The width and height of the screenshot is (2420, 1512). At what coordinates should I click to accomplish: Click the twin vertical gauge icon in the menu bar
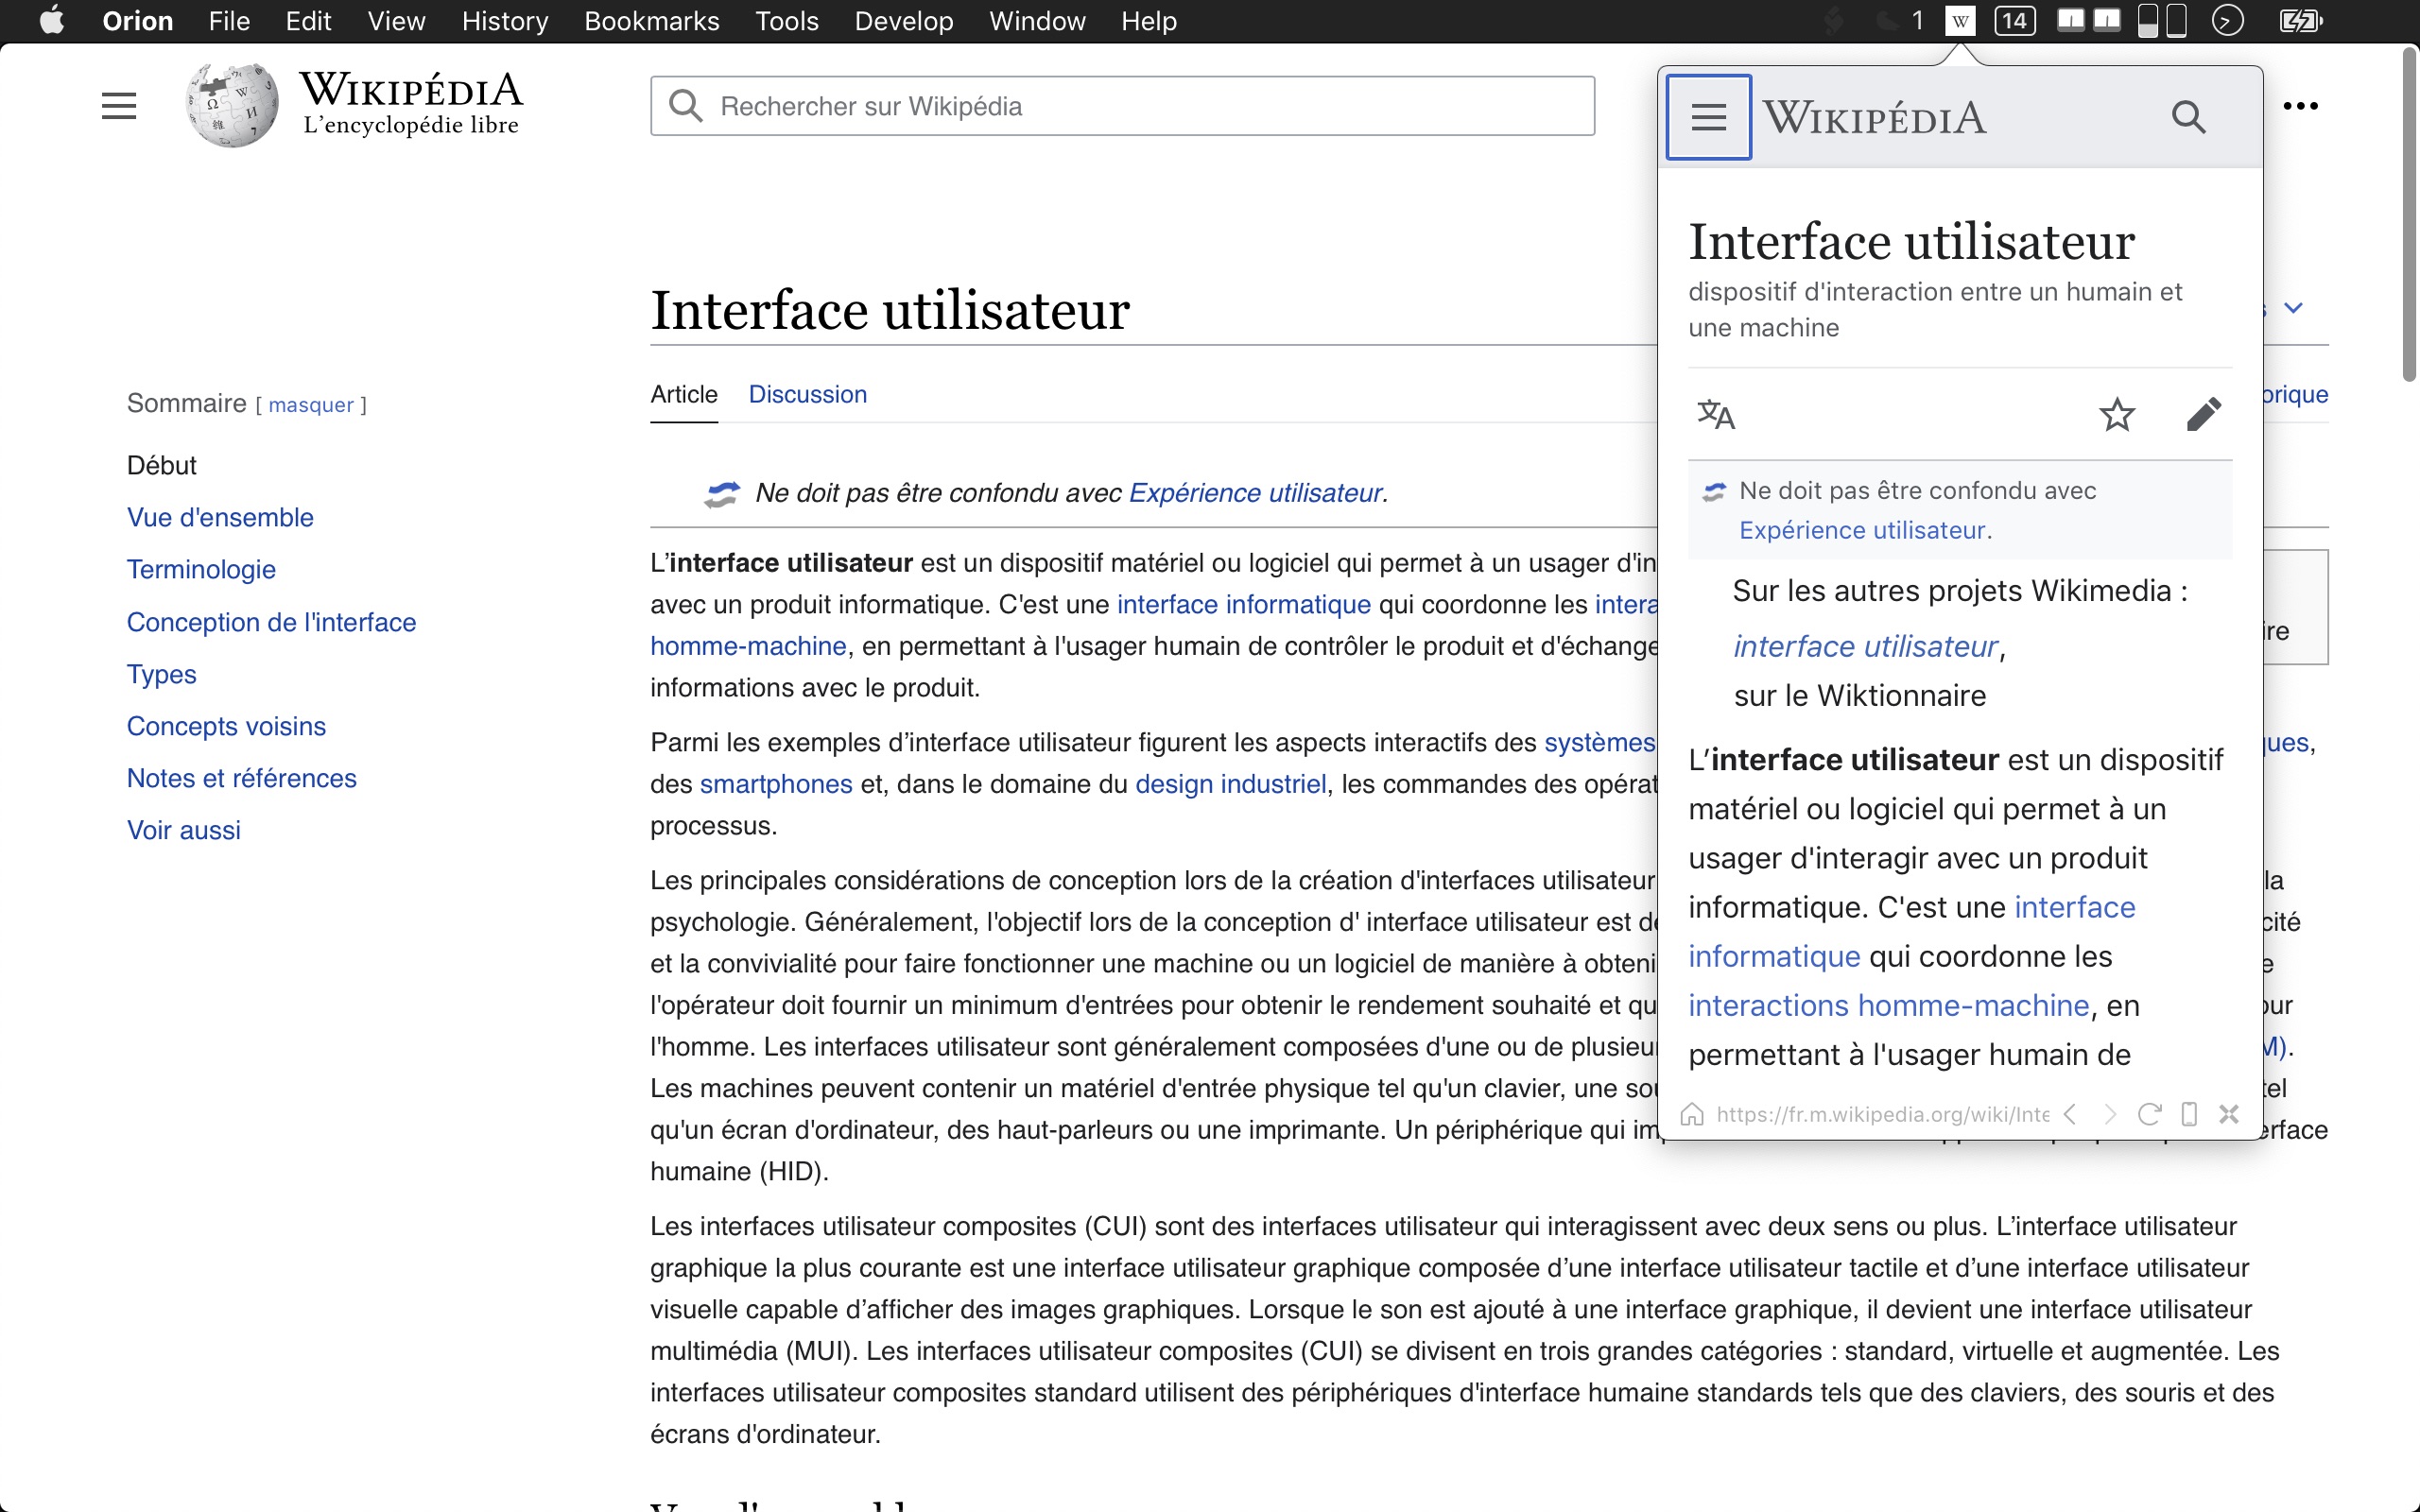click(x=2161, y=21)
